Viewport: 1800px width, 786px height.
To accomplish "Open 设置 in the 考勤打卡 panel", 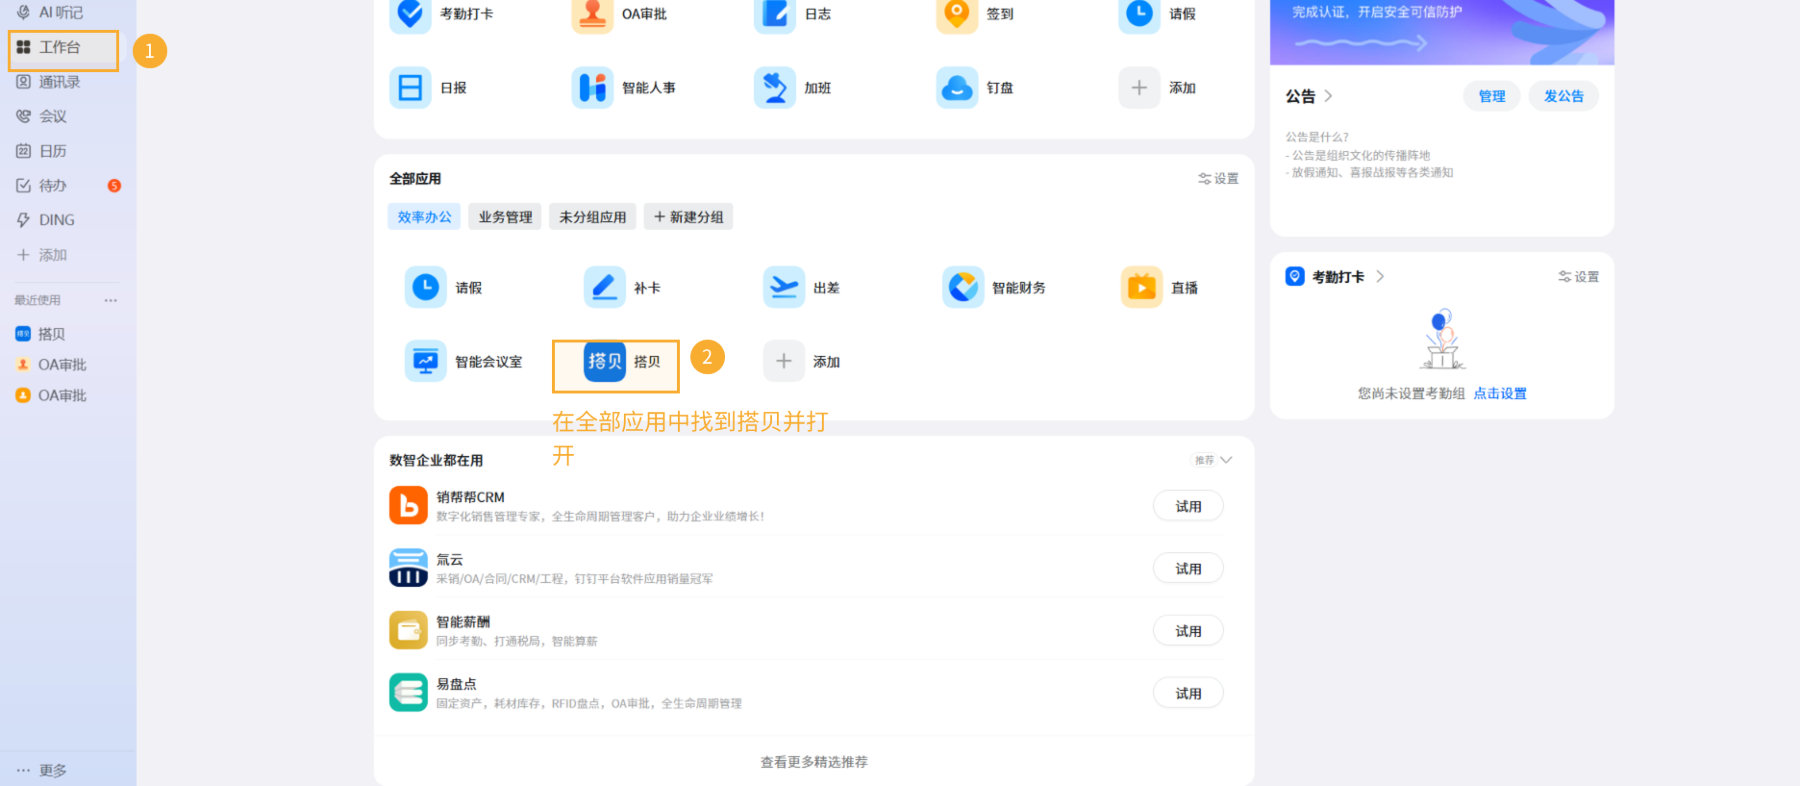I will [x=1579, y=277].
